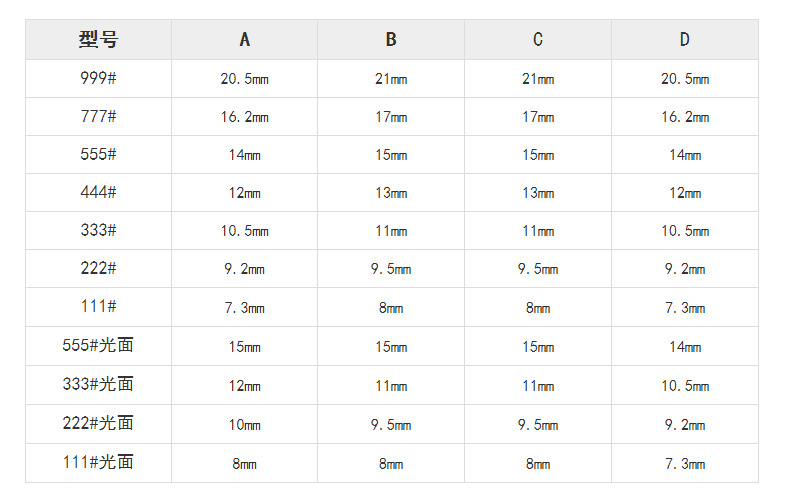Image resolution: width=790 pixels, height=490 pixels.
Task: Select column header C
Action: tap(538, 39)
